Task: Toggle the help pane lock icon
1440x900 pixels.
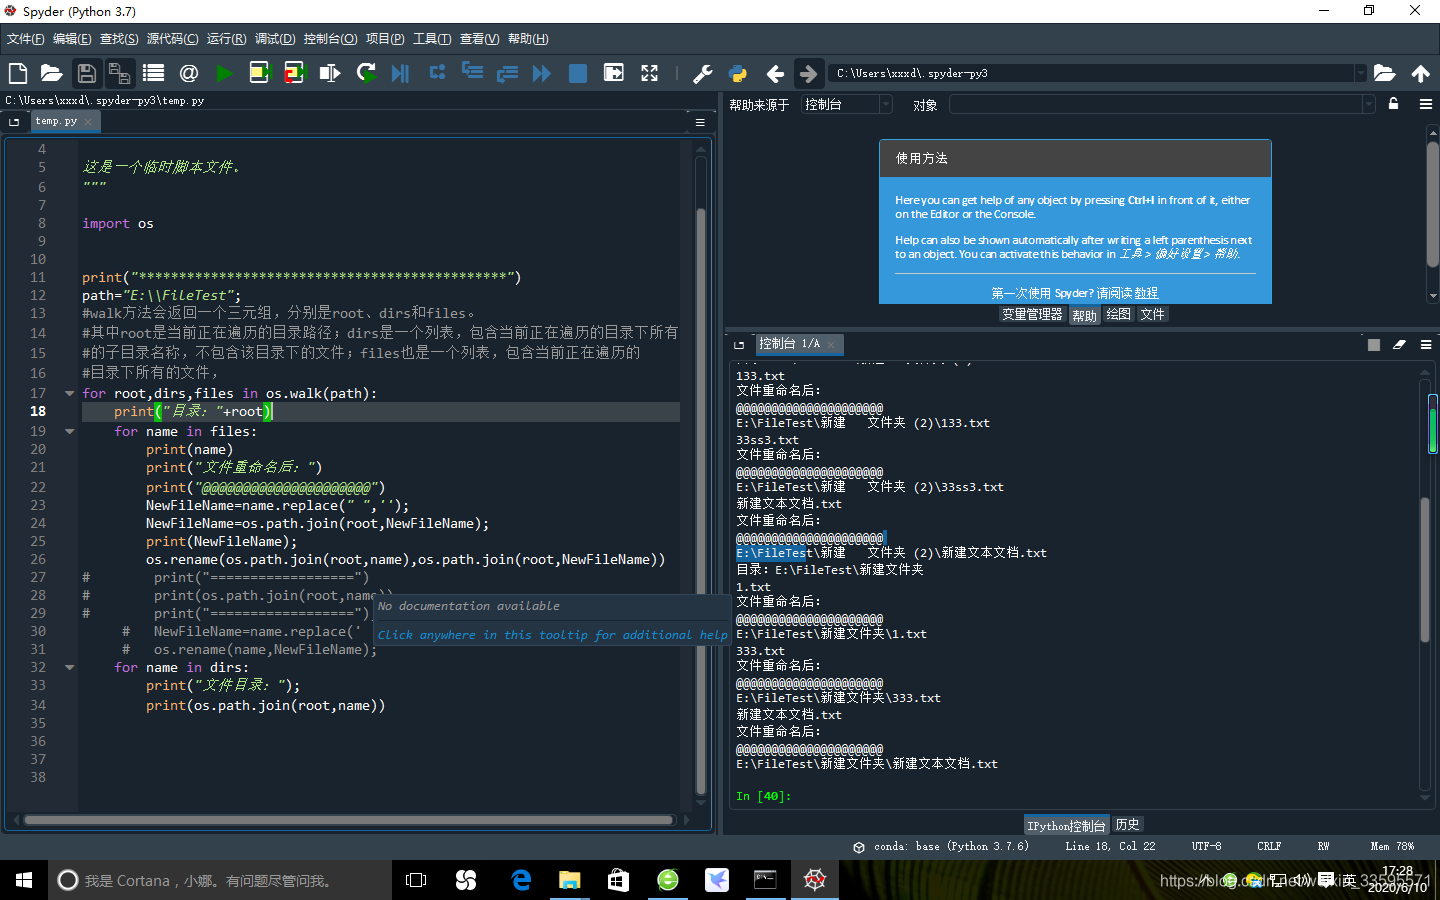Action: tap(1393, 104)
